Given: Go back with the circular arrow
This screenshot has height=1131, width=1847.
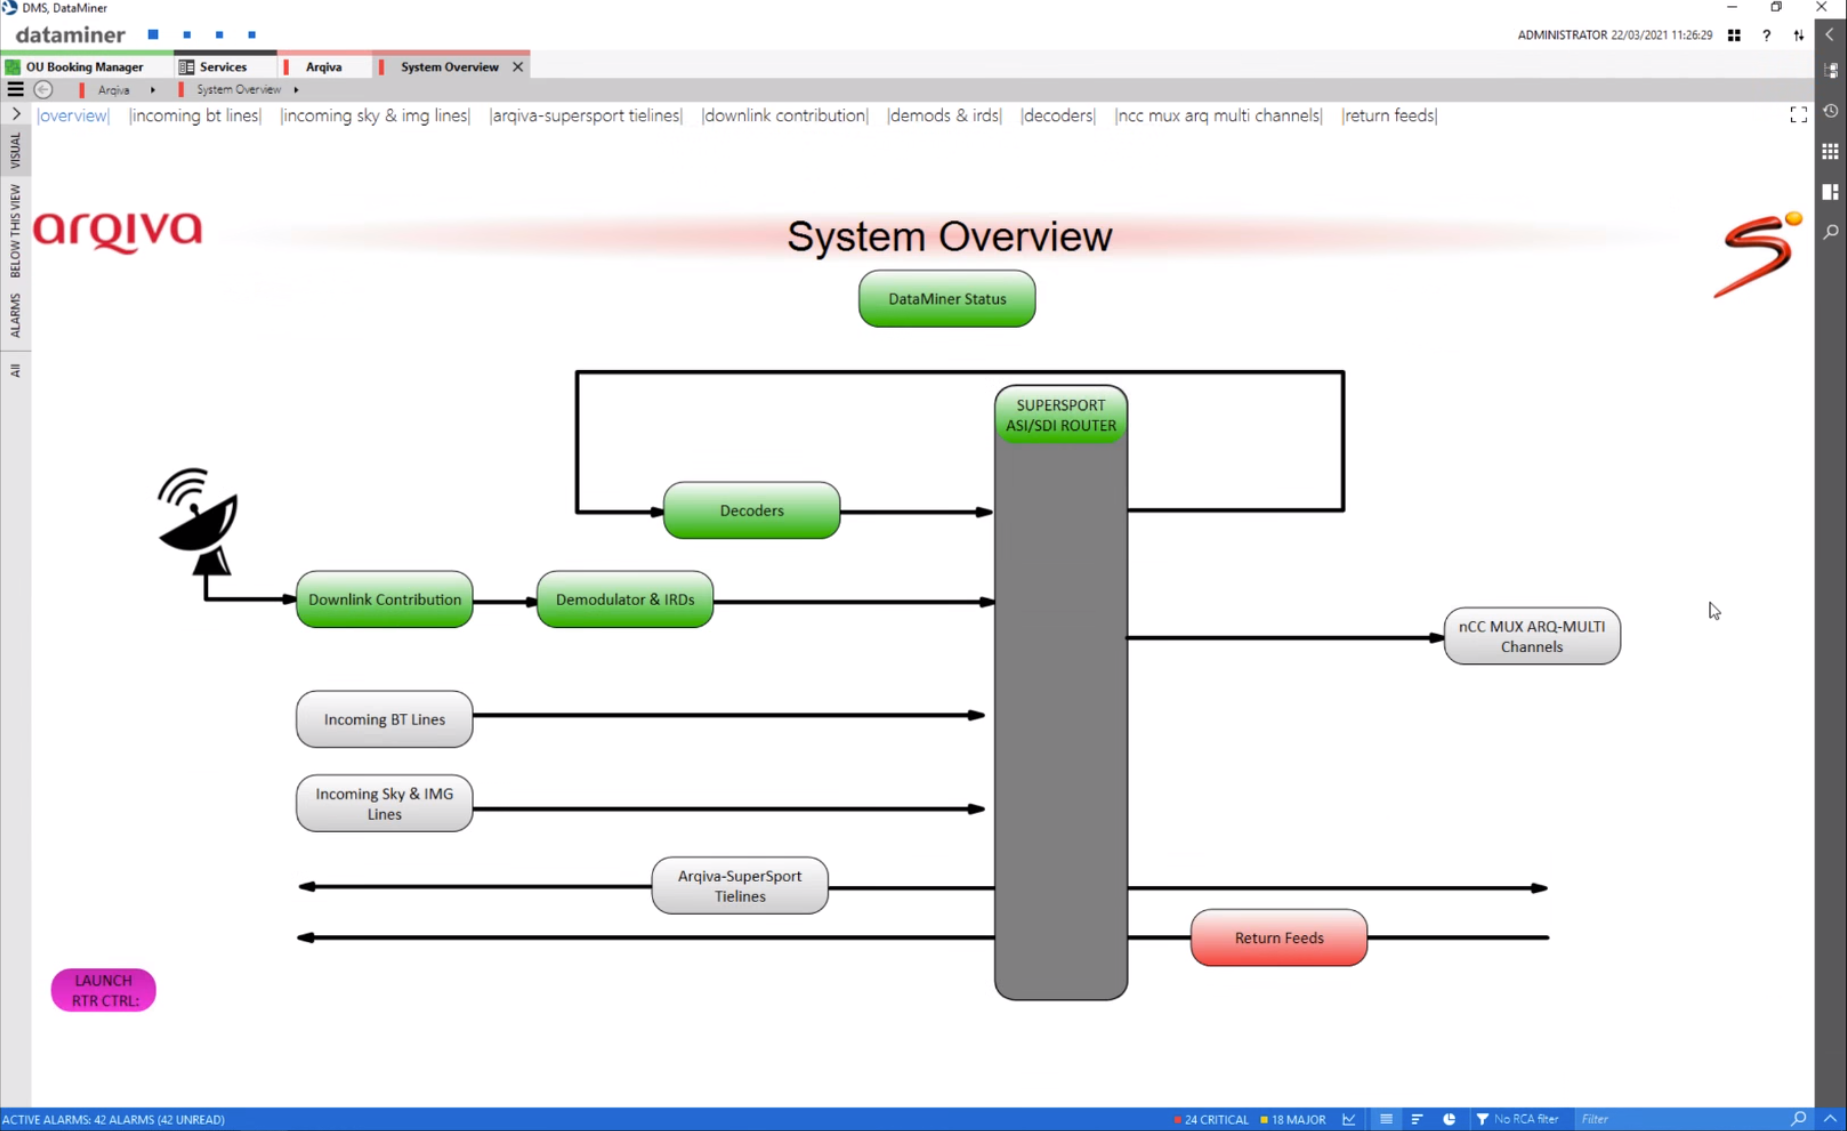Looking at the screenshot, I should pyautogui.click(x=43, y=89).
